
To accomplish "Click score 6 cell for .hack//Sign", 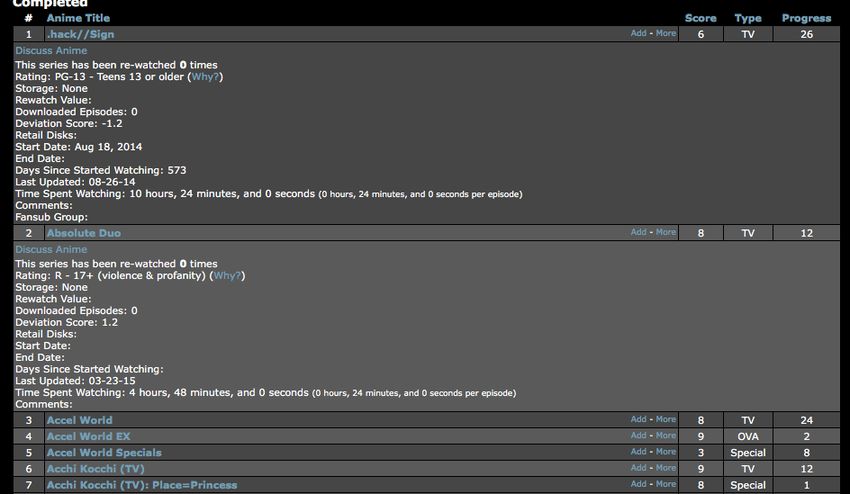I will point(700,34).
